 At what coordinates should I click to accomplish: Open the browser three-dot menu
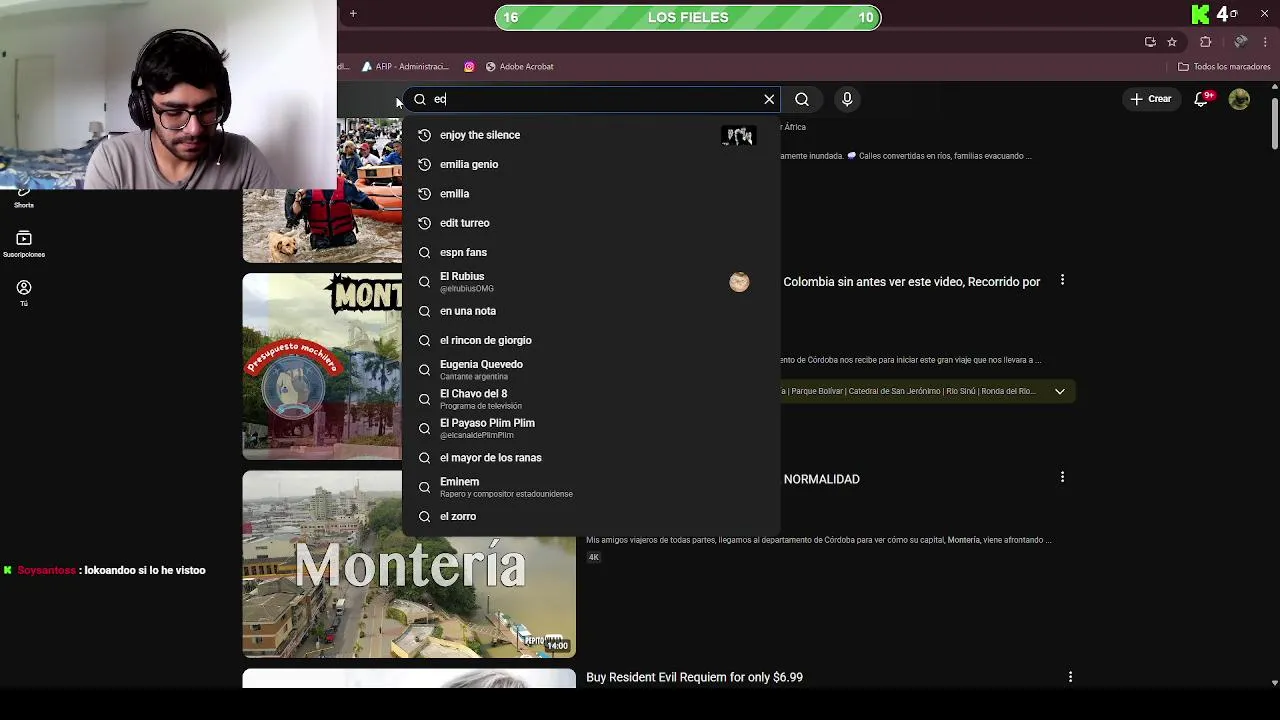[1266, 42]
